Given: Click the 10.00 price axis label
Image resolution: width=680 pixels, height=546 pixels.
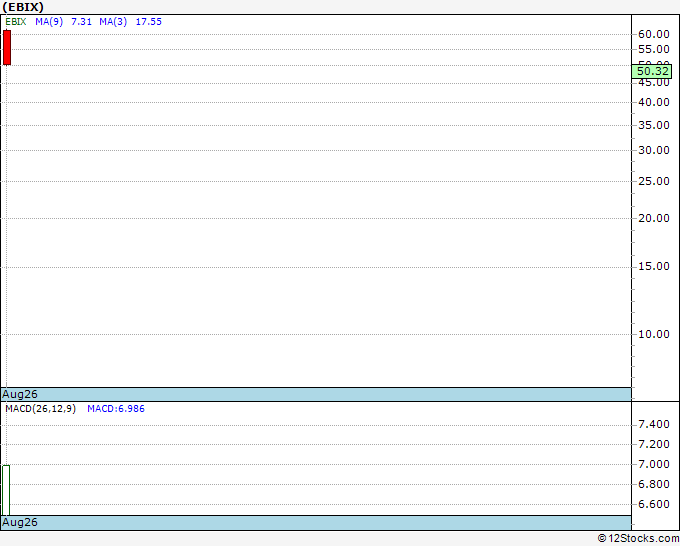Looking at the screenshot, I should [654, 334].
